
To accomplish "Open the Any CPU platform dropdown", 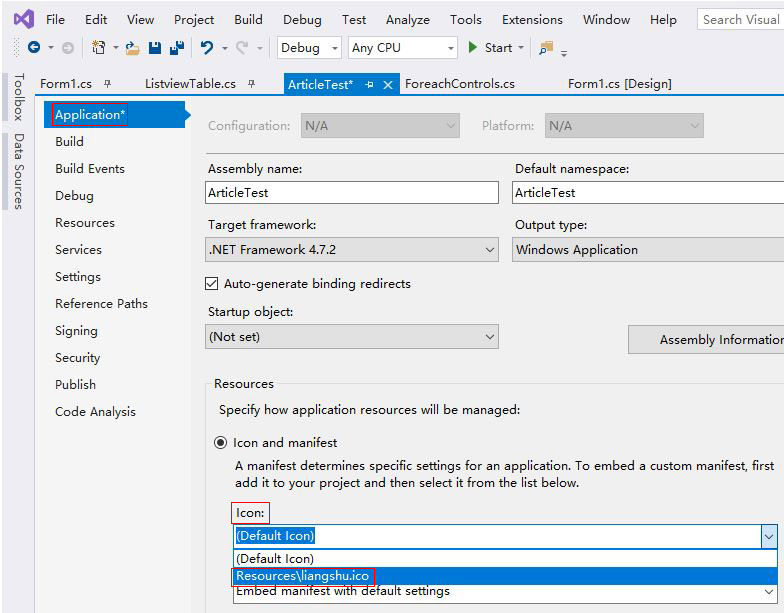I will [403, 48].
